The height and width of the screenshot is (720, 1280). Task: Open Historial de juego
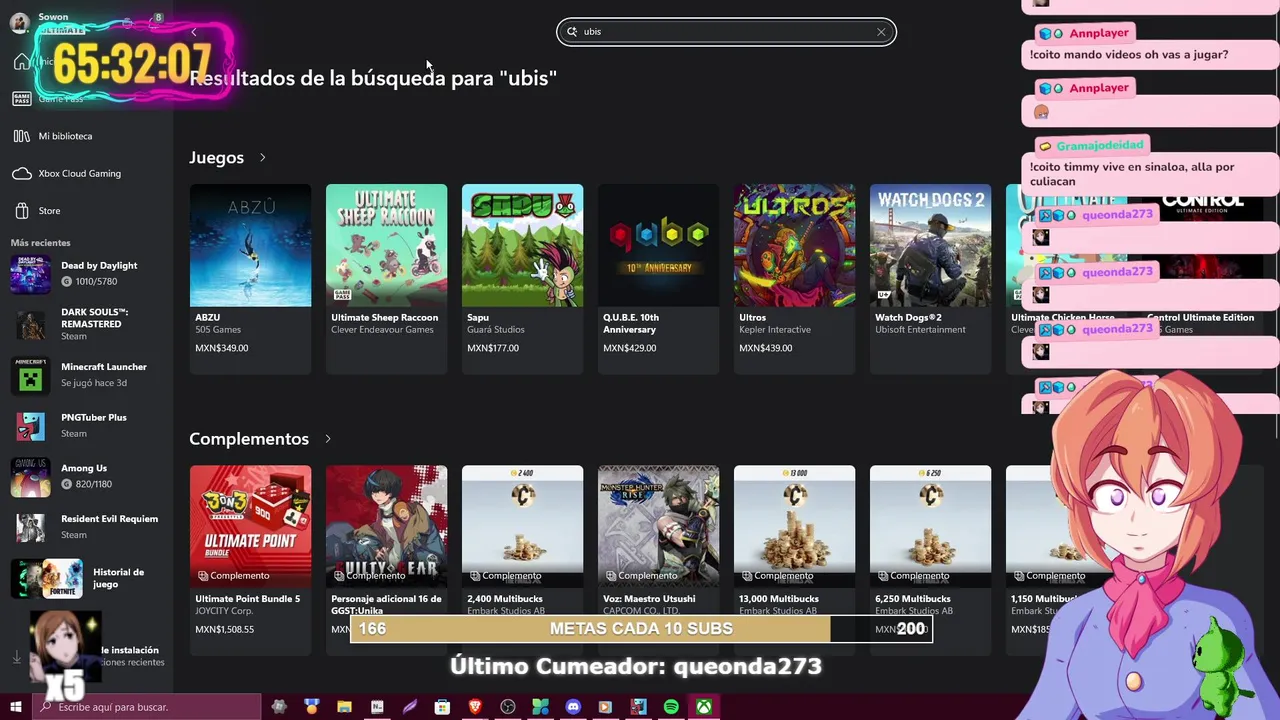coord(87,578)
